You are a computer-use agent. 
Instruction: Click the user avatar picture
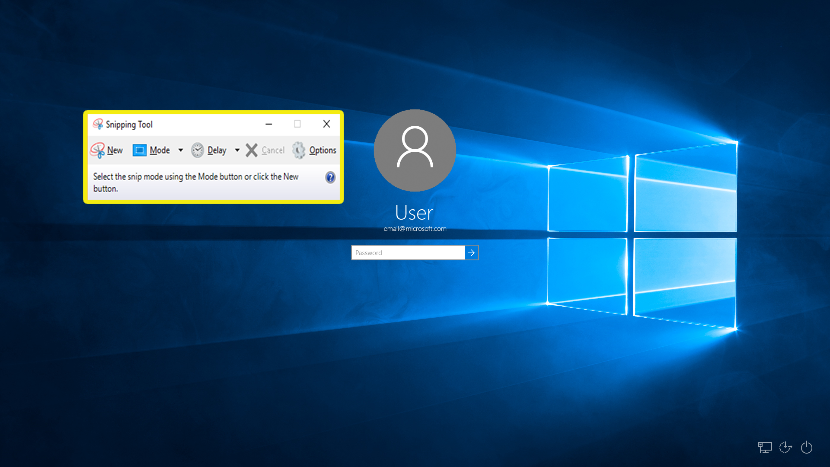[415, 150]
